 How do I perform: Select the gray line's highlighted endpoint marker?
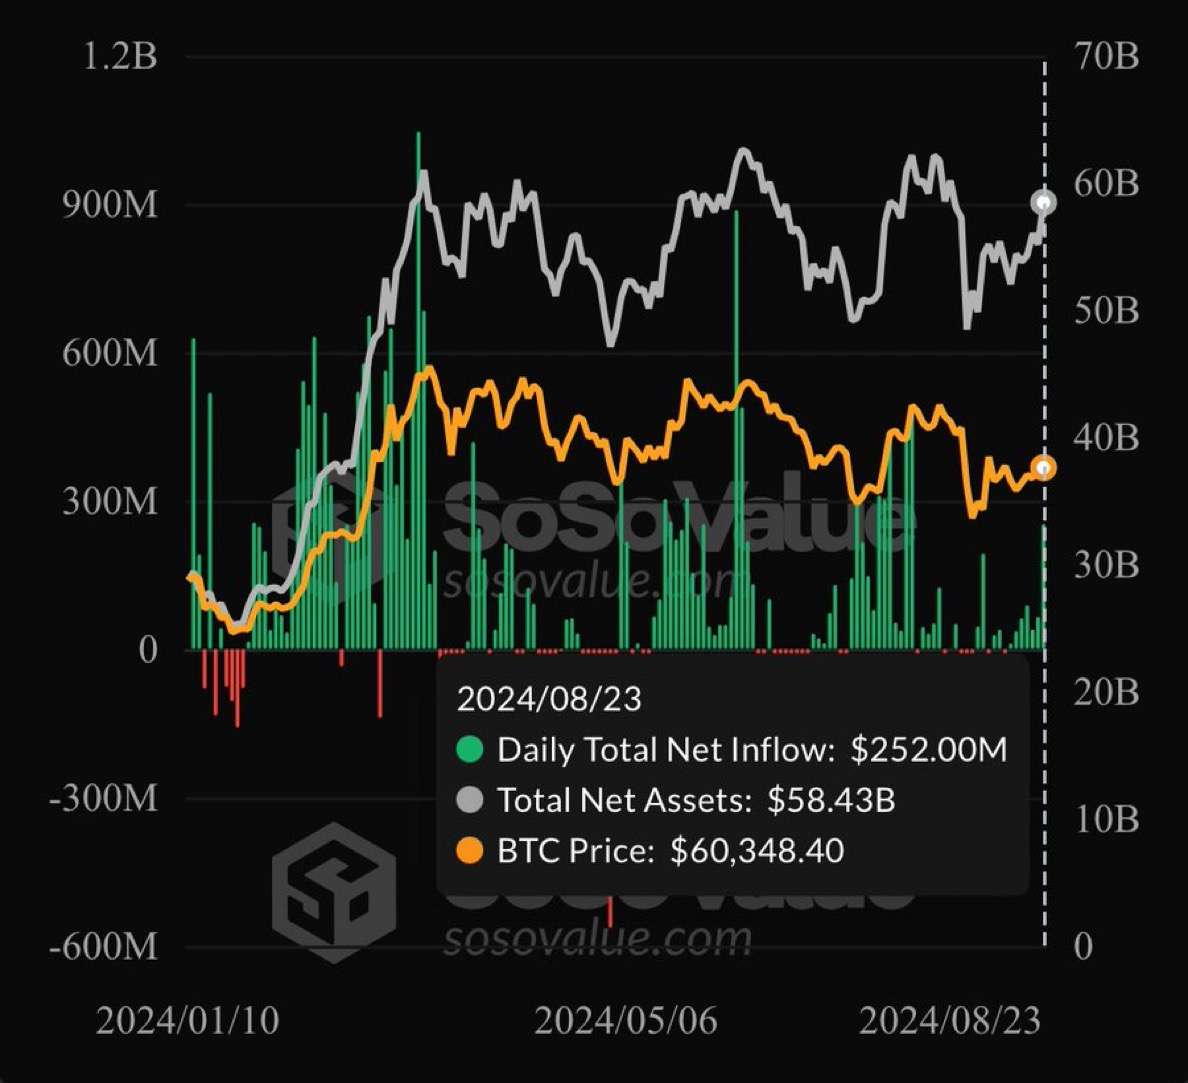(x=1044, y=204)
